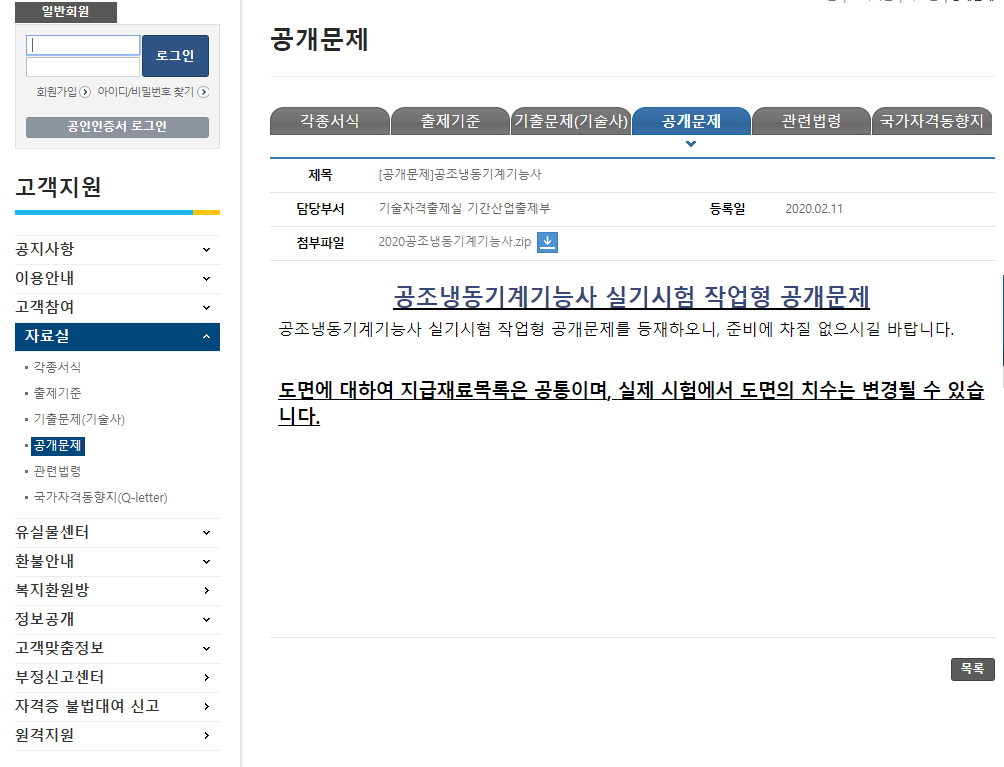Switch to the 기출문제(기술사) tab
The image size is (1004, 767).
[x=570, y=122]
